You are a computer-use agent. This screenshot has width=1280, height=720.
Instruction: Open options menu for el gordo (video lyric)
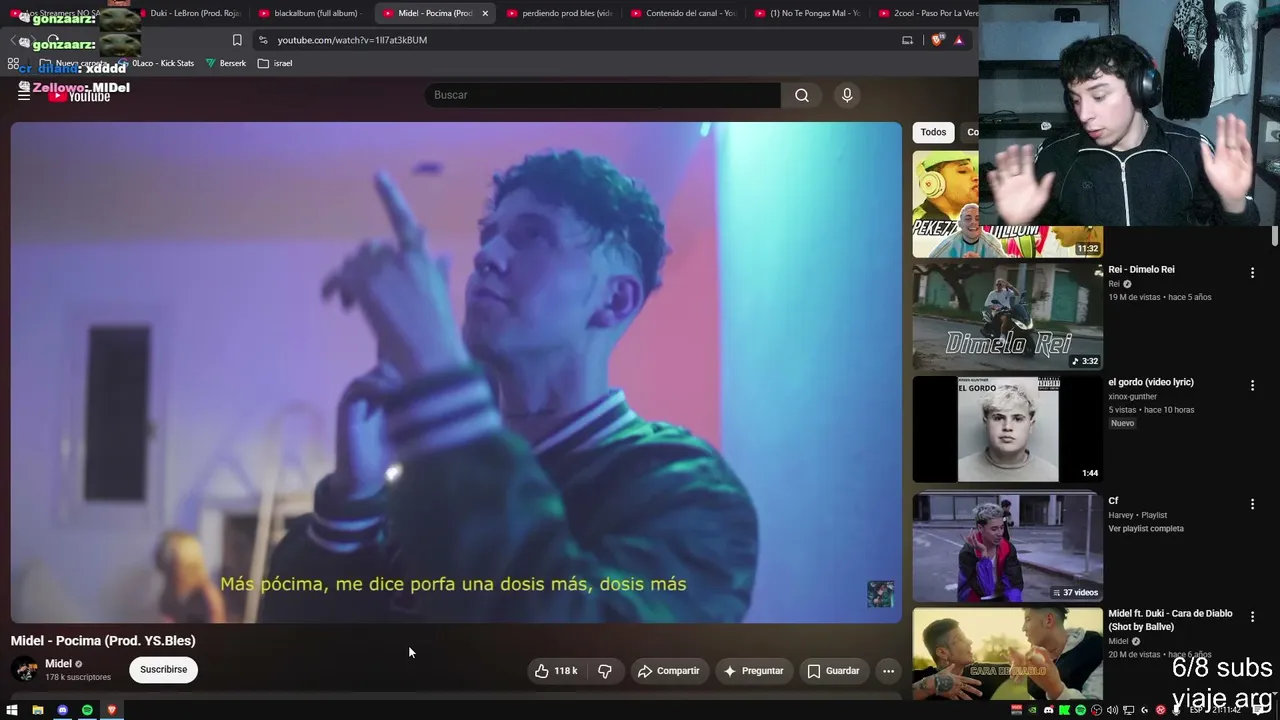[x=1252, y=385]
